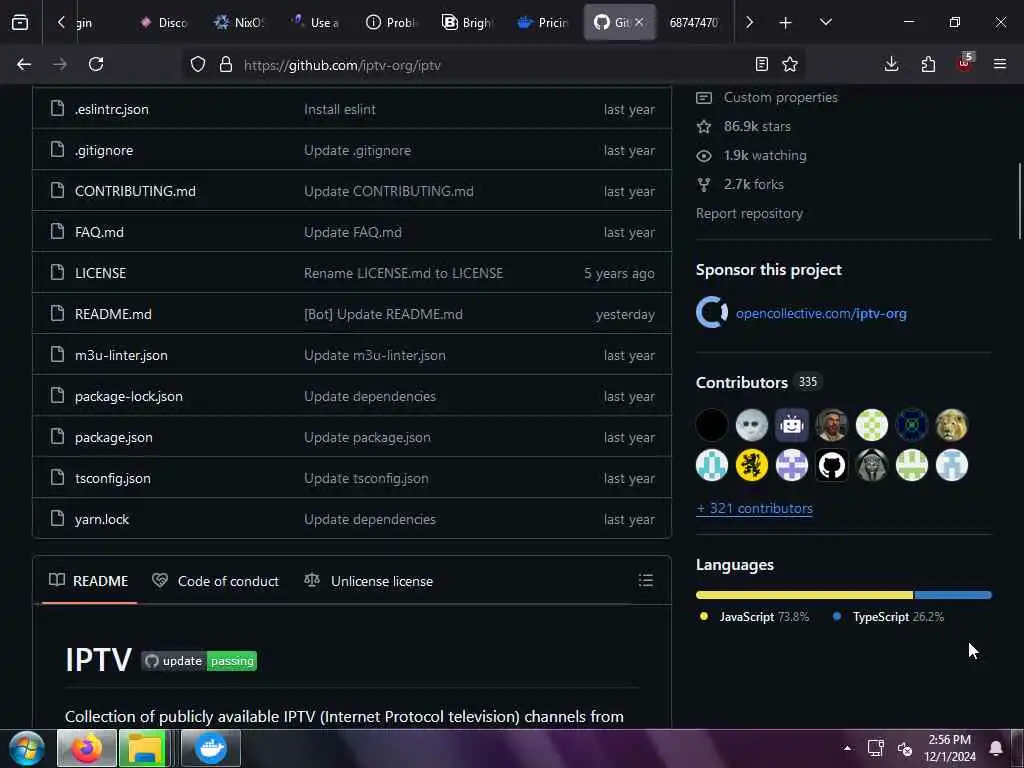Open the .eslintrc.json file
Viewport: 1024px width, 768px height.
[112, 109]
